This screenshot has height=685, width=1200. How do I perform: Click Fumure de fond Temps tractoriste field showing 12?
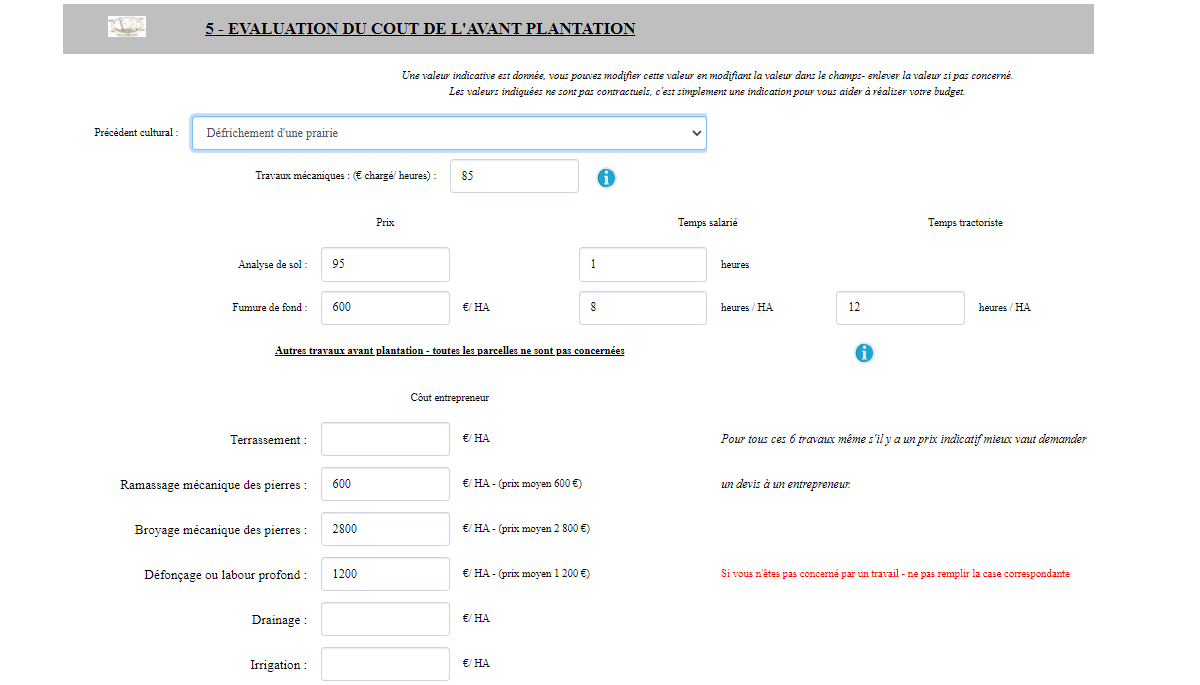pyautogui.click(x=900, y=308)
